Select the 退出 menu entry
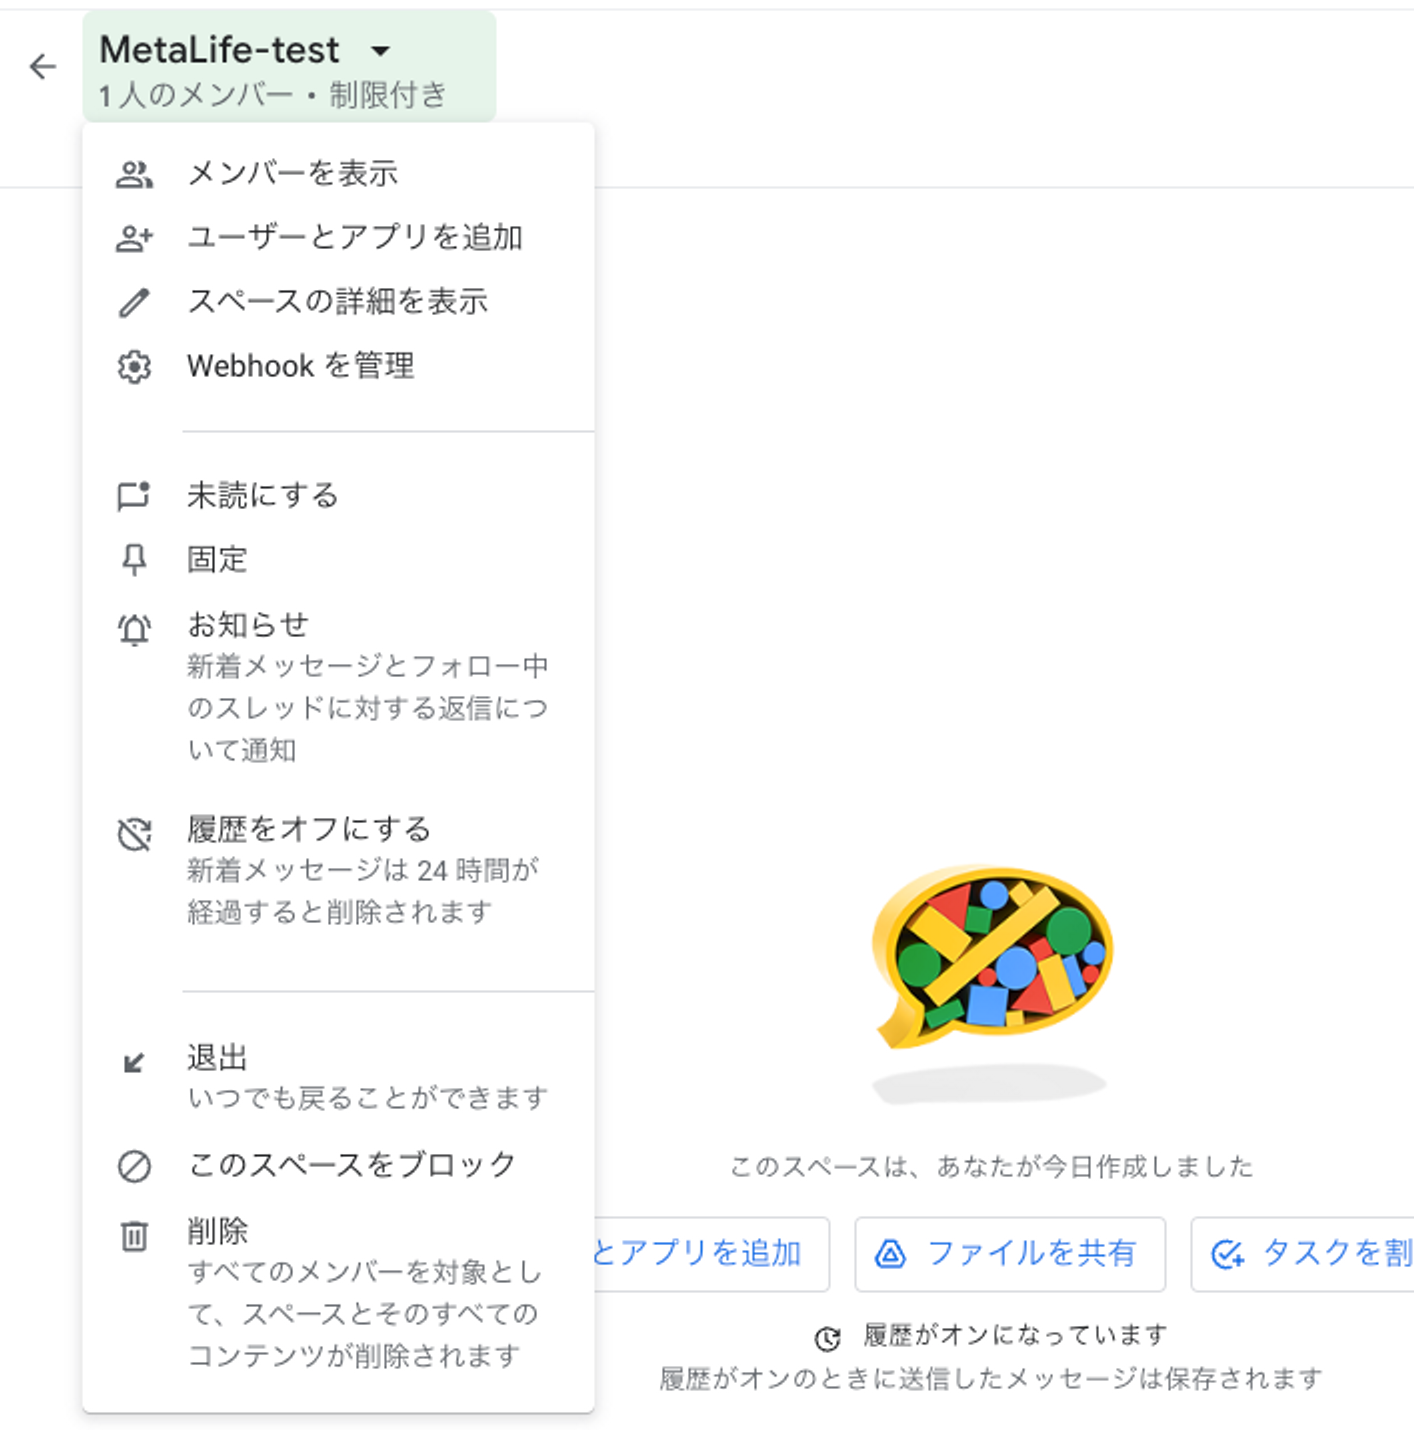 (x=338, y=1077)
